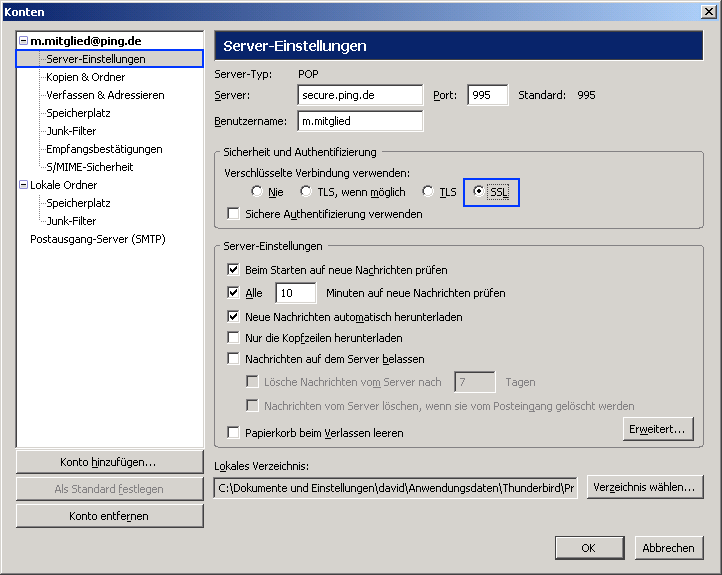This screenshot has width=722, height=575.
Task: Select Postausgang-Server (SMTP) entry
Action: pos(97,239)
